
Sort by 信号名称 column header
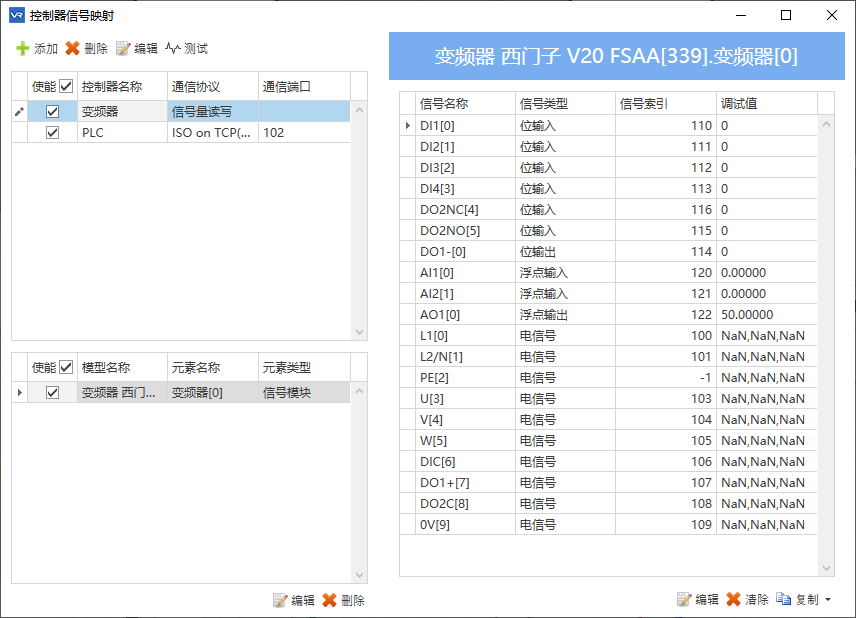pos(465,103)
